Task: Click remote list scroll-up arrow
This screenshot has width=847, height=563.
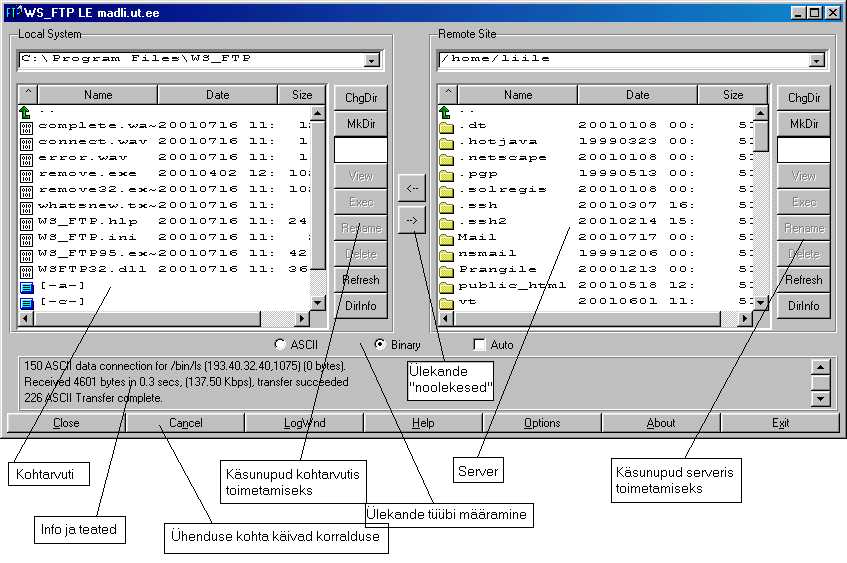Action: click(x=761, y=113)
